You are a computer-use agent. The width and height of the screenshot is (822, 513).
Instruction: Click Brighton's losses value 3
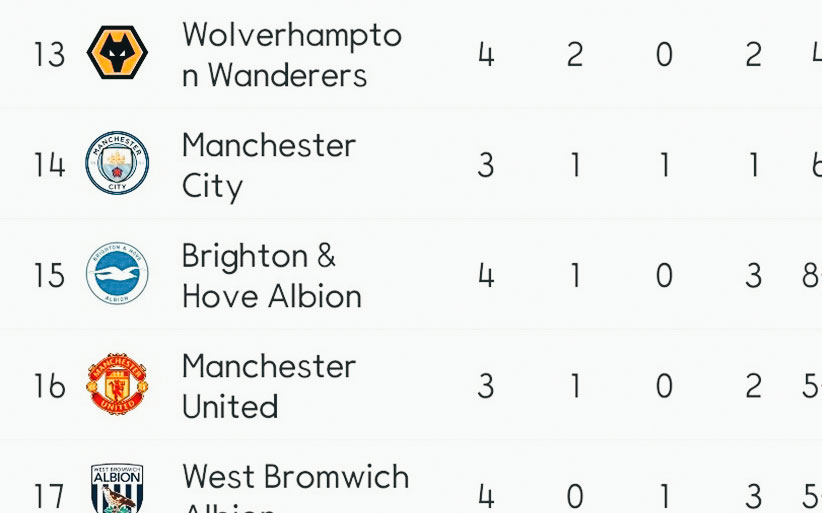[x=753, y=275]
